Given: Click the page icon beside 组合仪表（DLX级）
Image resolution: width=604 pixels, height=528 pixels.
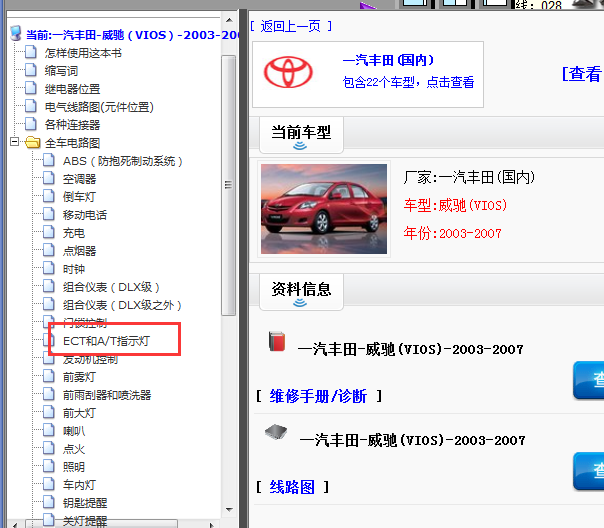Looking at the screenshot, I should 49,287.
